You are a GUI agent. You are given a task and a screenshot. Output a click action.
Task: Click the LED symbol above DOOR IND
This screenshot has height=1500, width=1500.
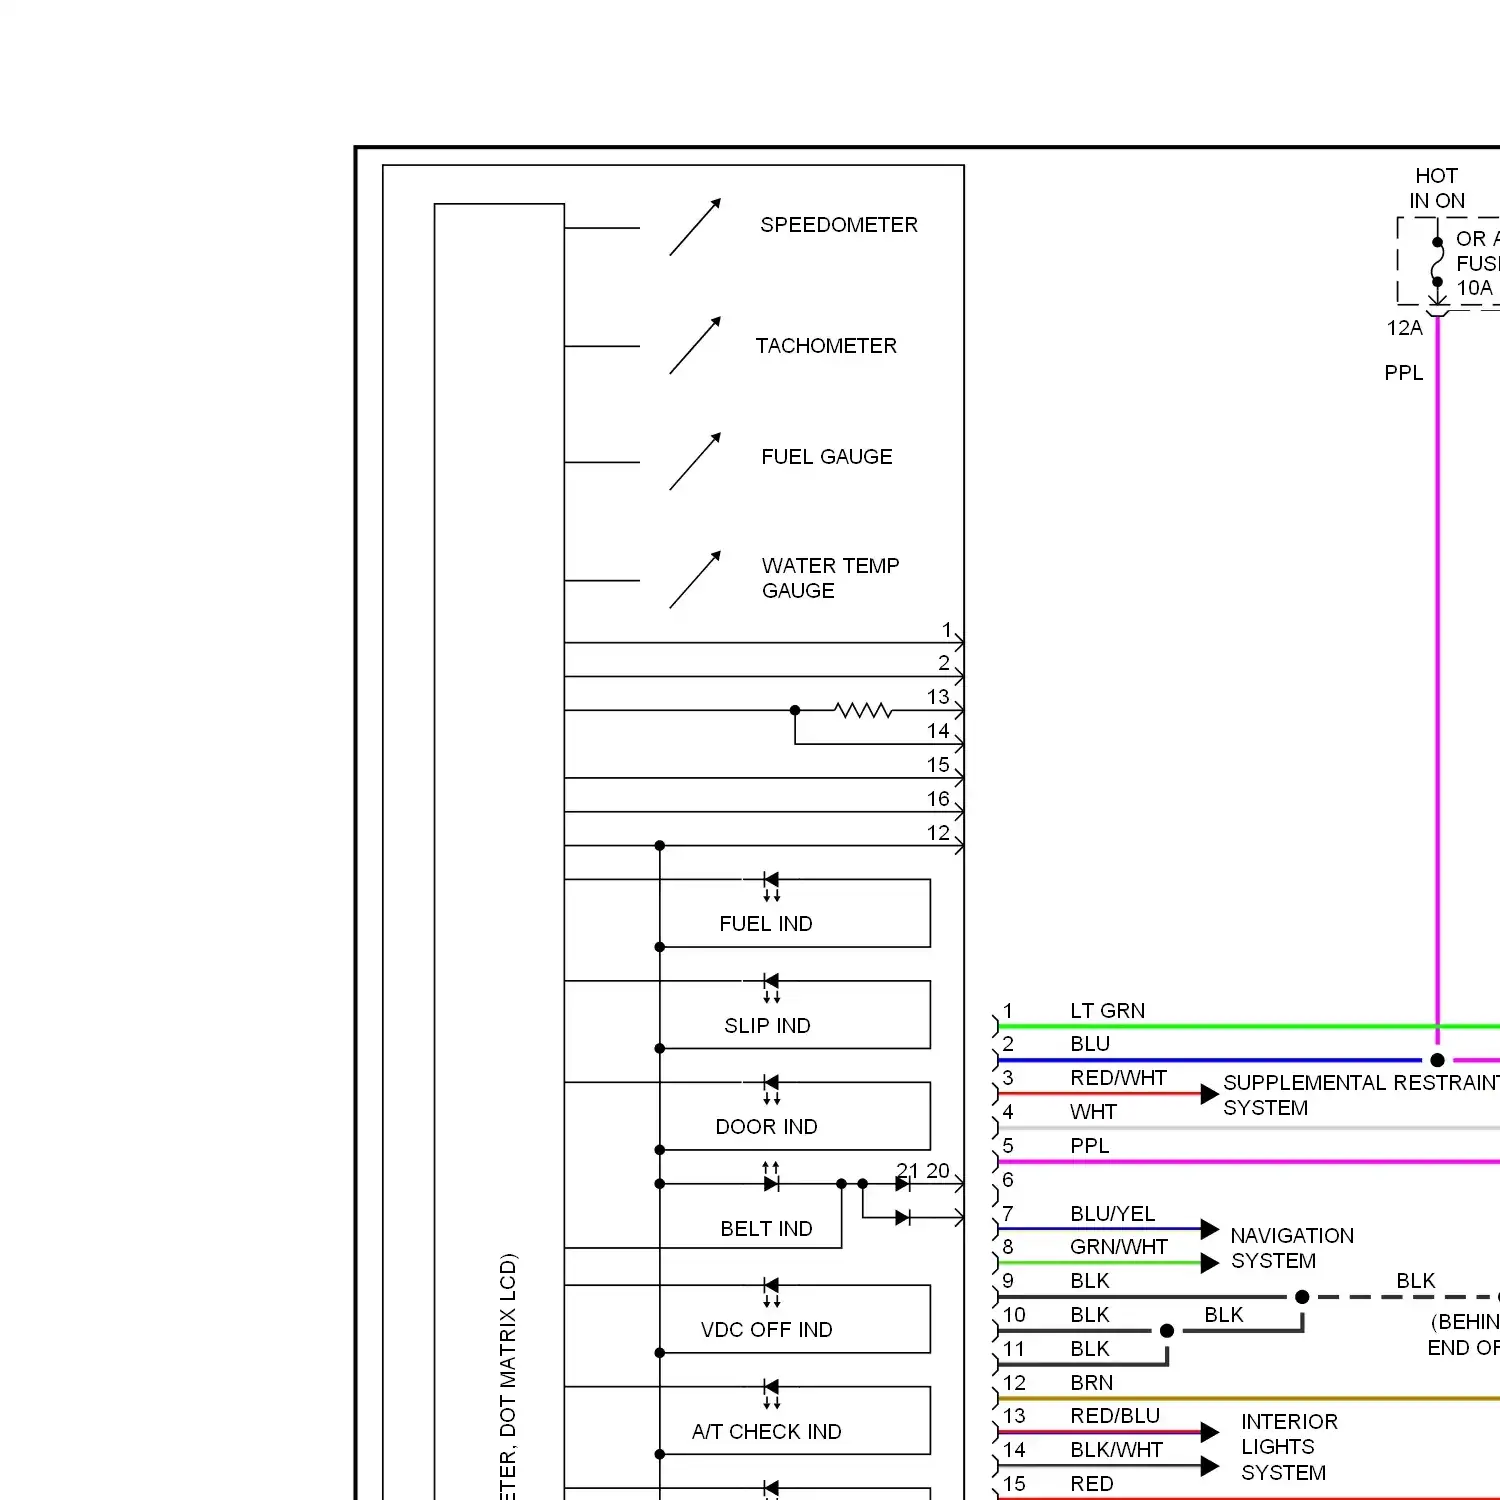coord(771,1088)
